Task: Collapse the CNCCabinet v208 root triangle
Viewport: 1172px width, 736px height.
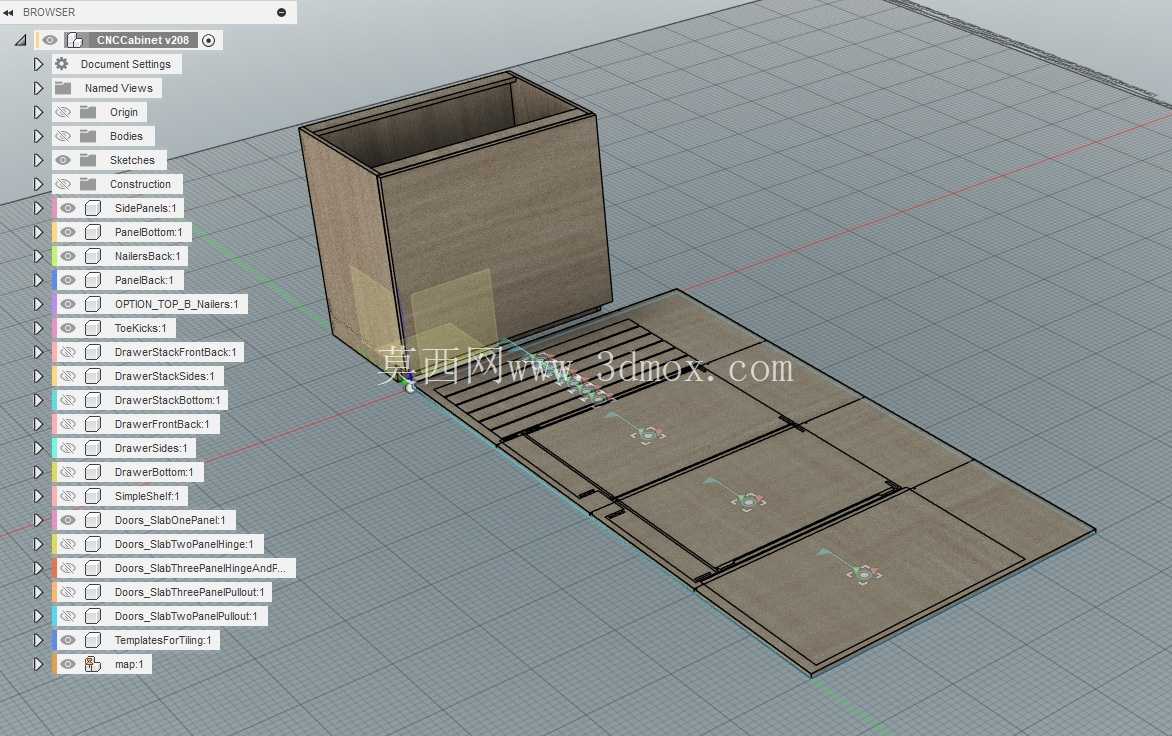Action: point(21,40)
